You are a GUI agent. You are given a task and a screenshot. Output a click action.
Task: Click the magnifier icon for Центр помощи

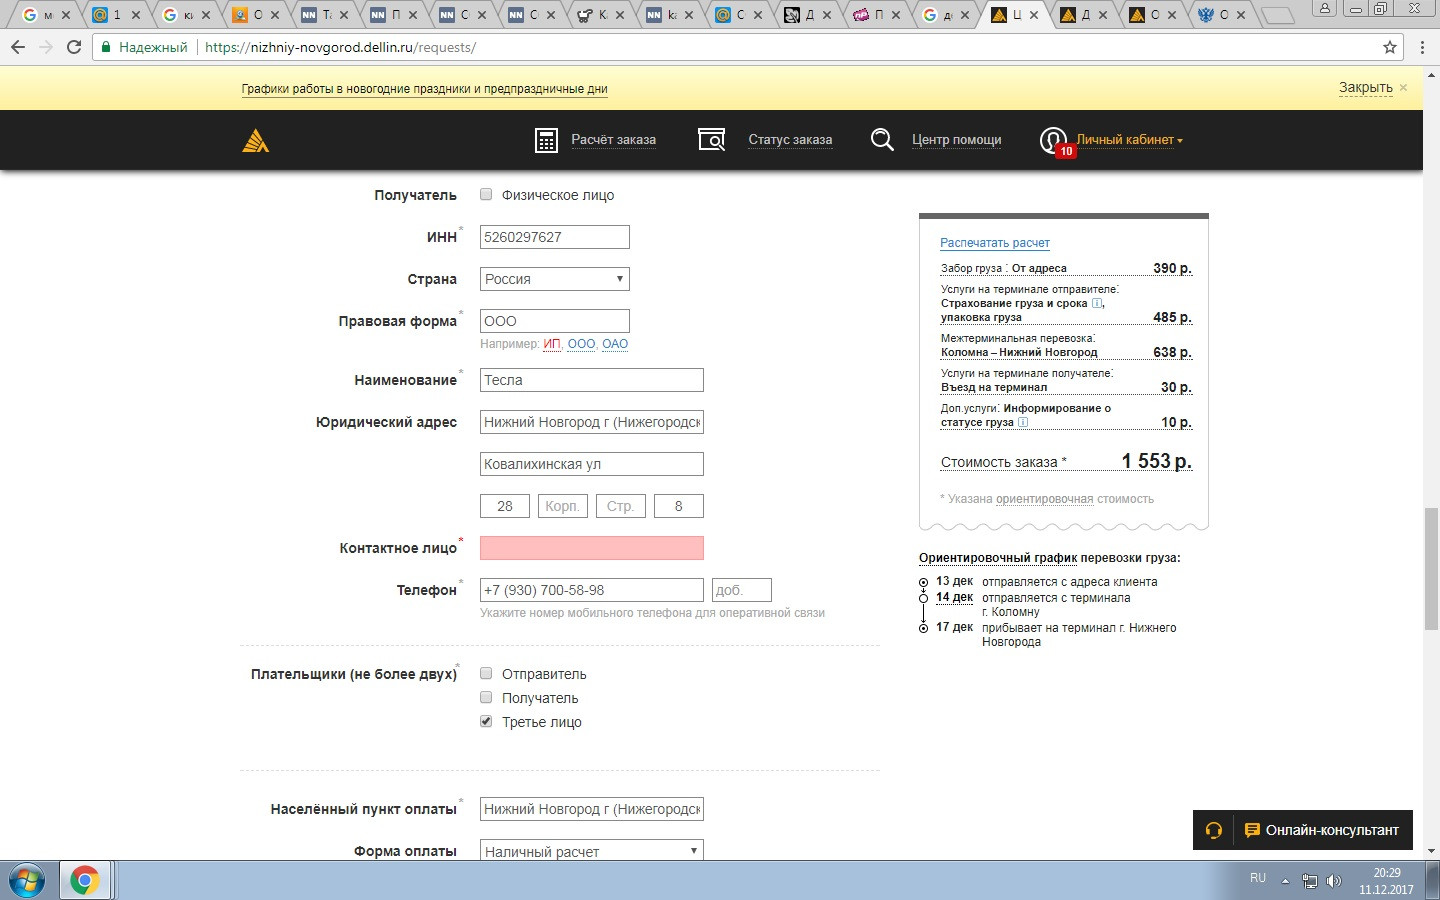coord(882,140)
